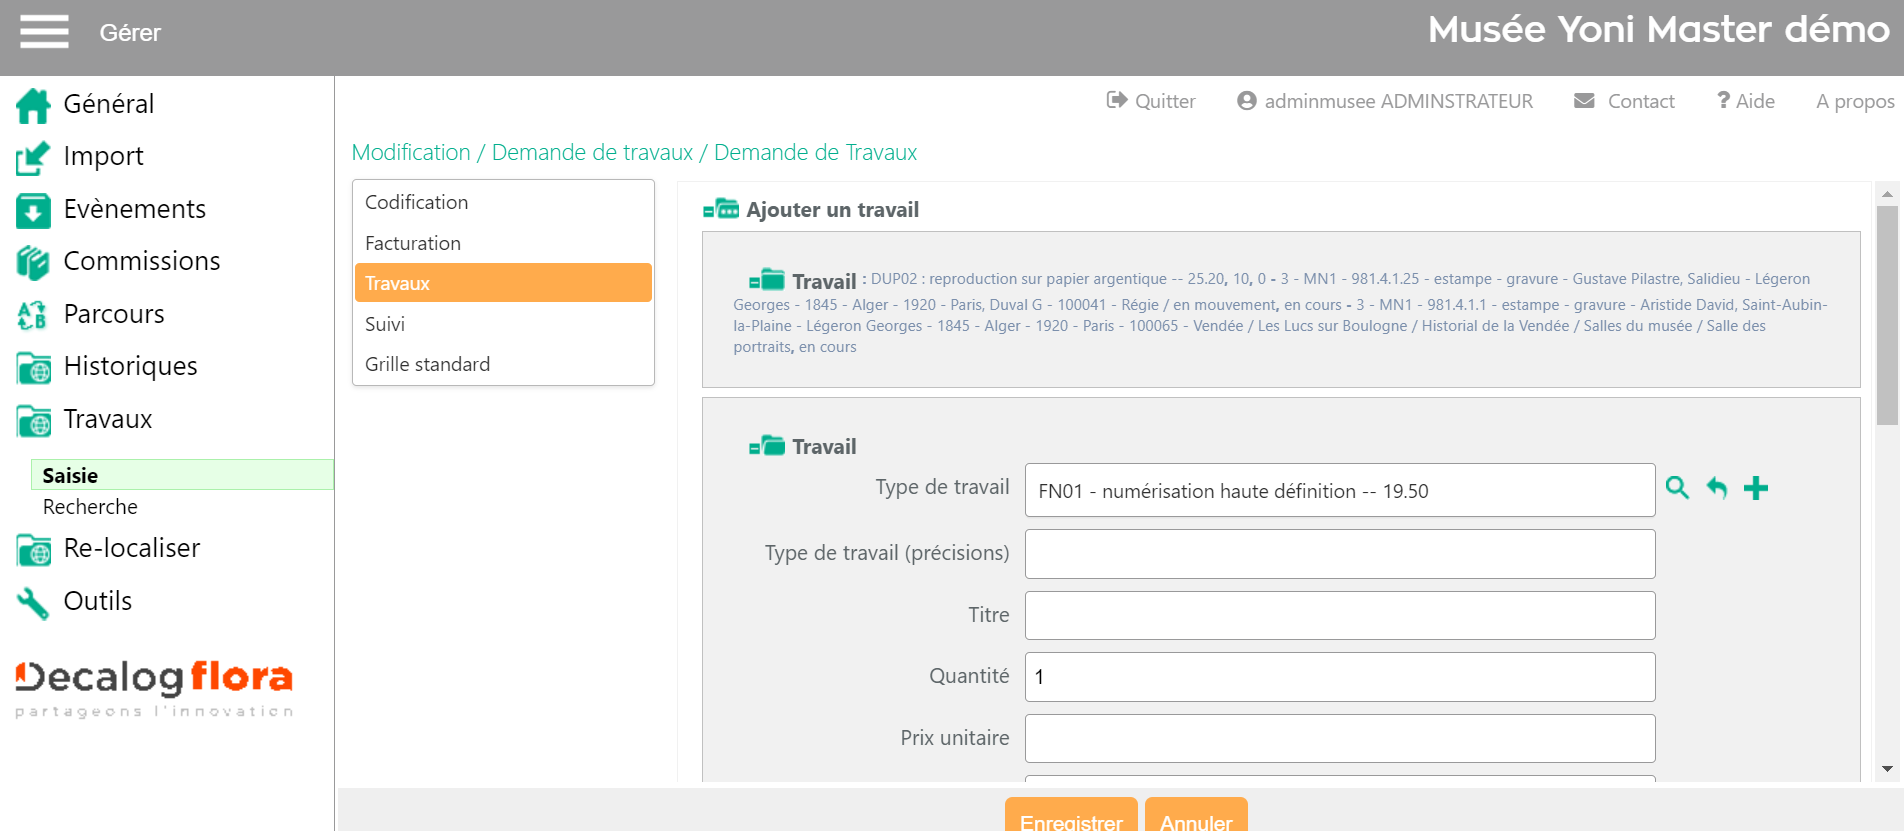Select Recherche under Travaux
This screenshot has width=1904, height=831.
click(90, 507)
